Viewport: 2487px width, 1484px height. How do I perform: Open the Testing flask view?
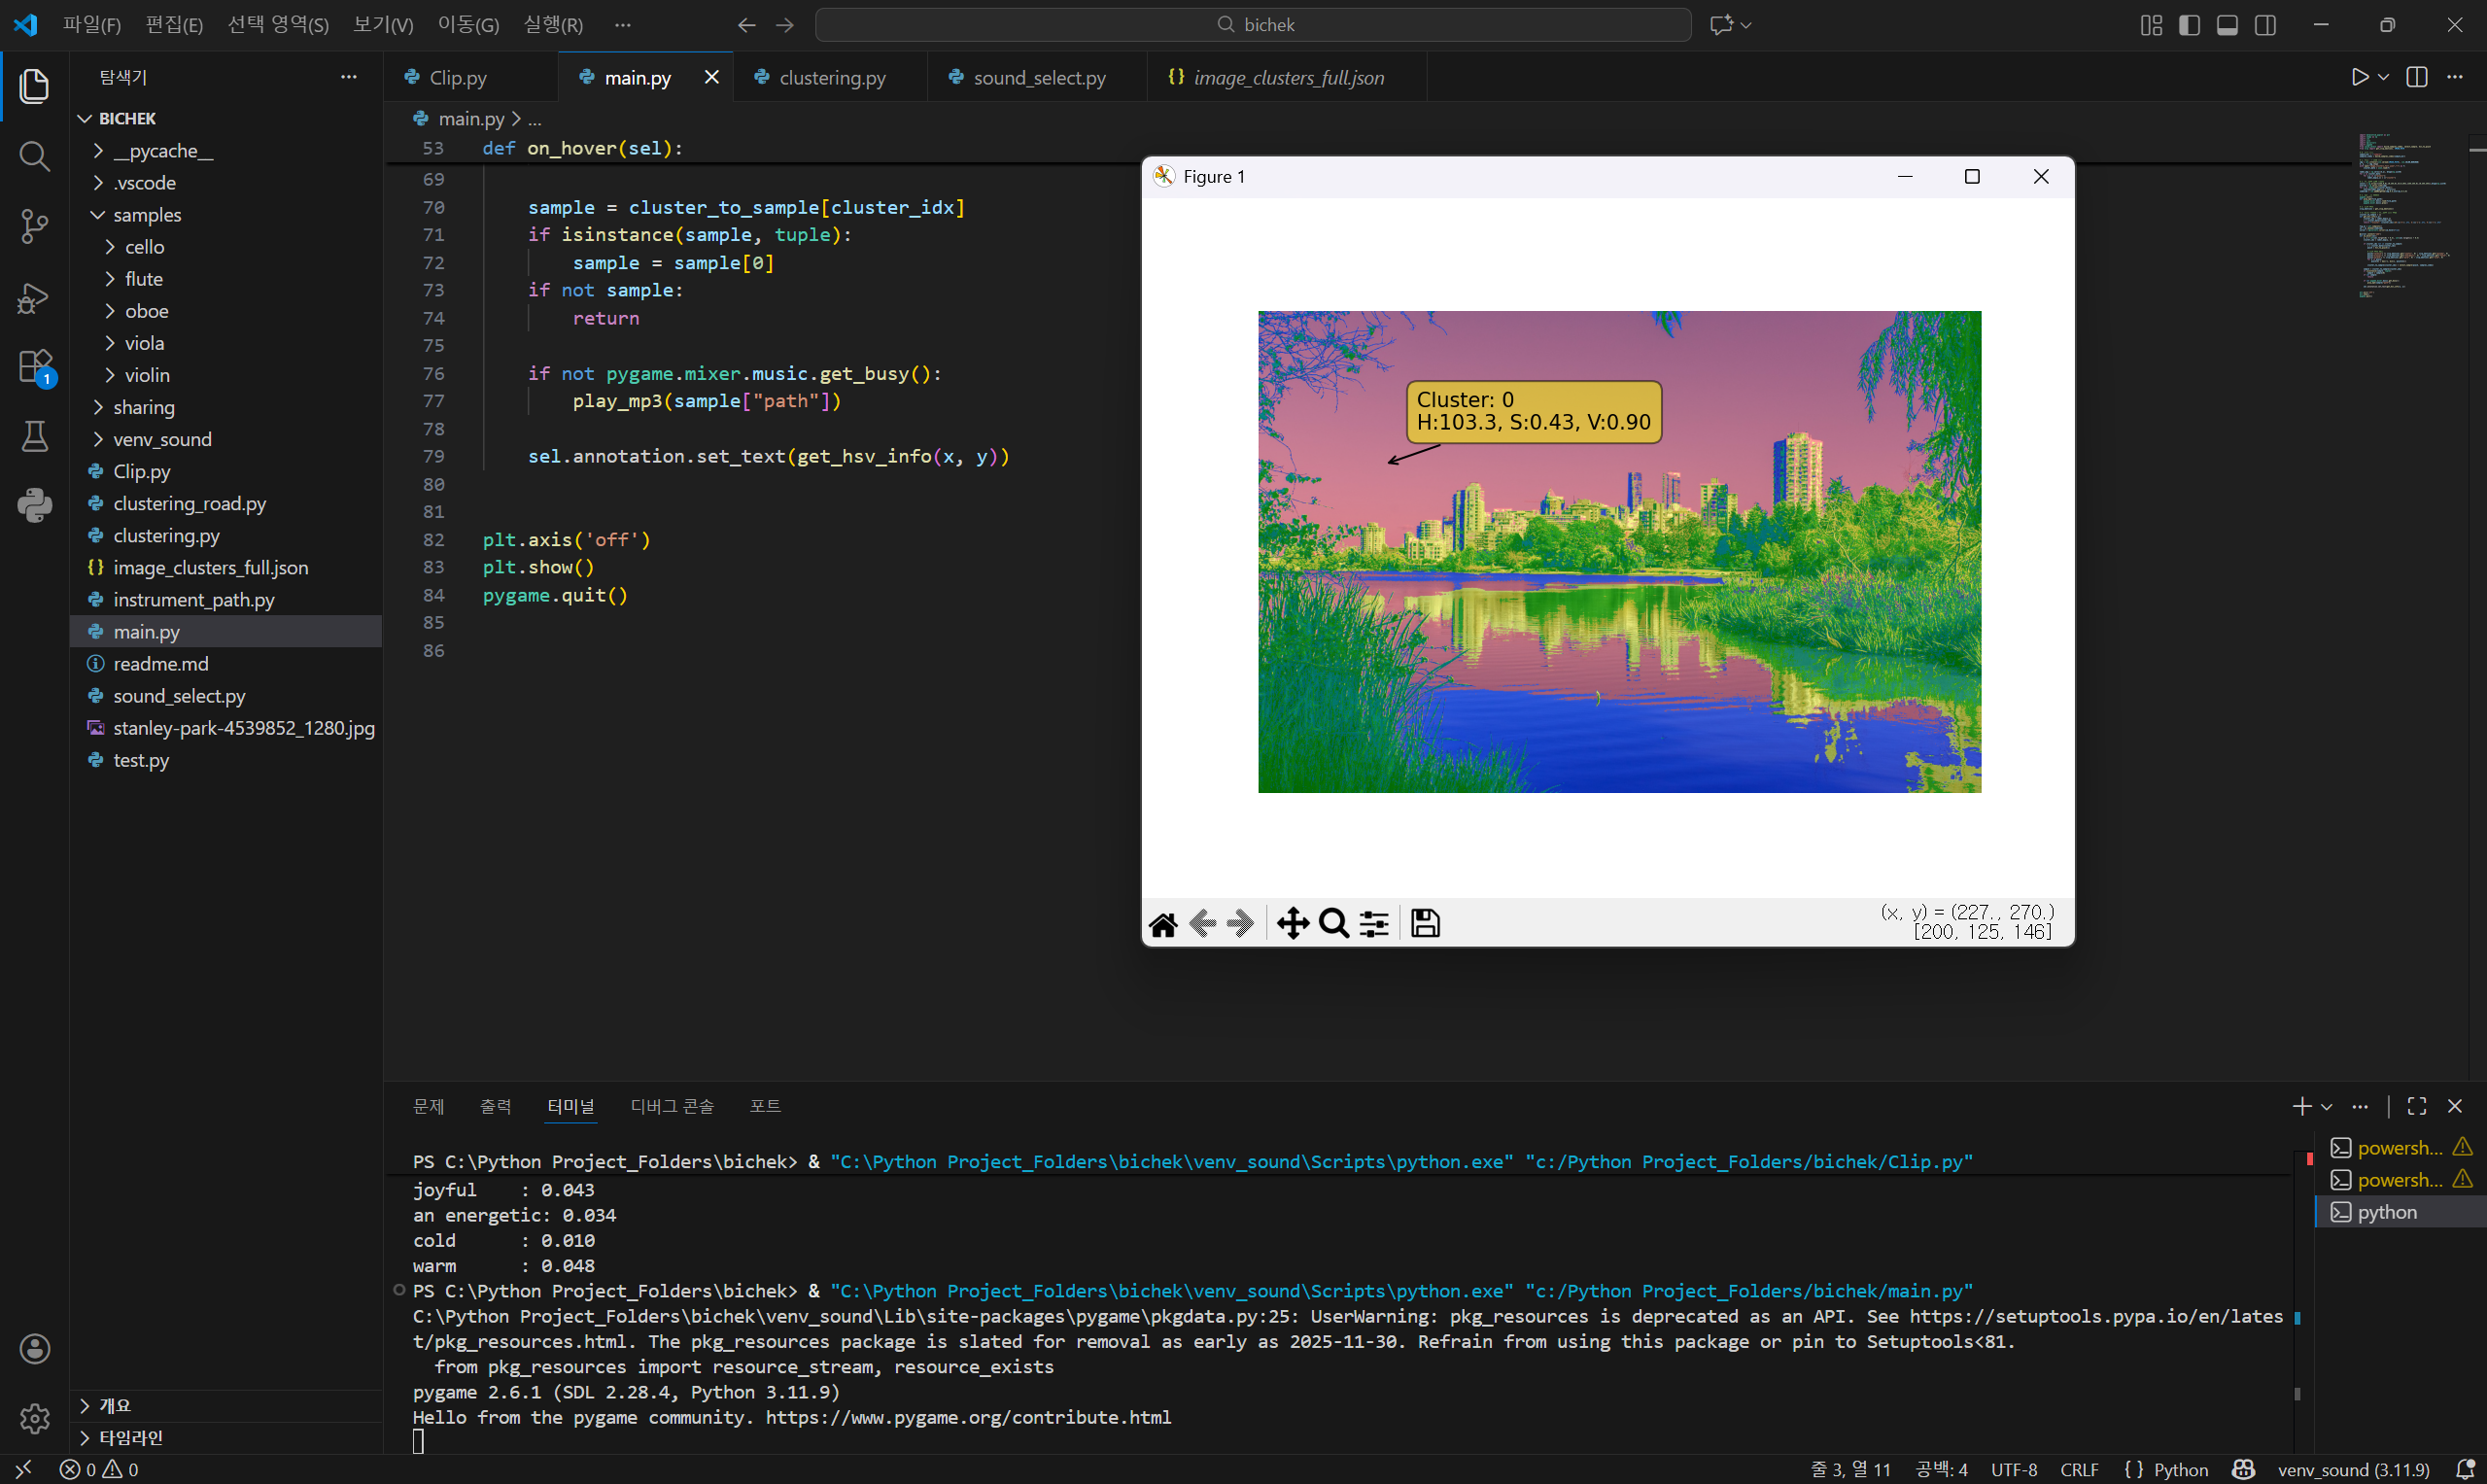click(34, 436)
